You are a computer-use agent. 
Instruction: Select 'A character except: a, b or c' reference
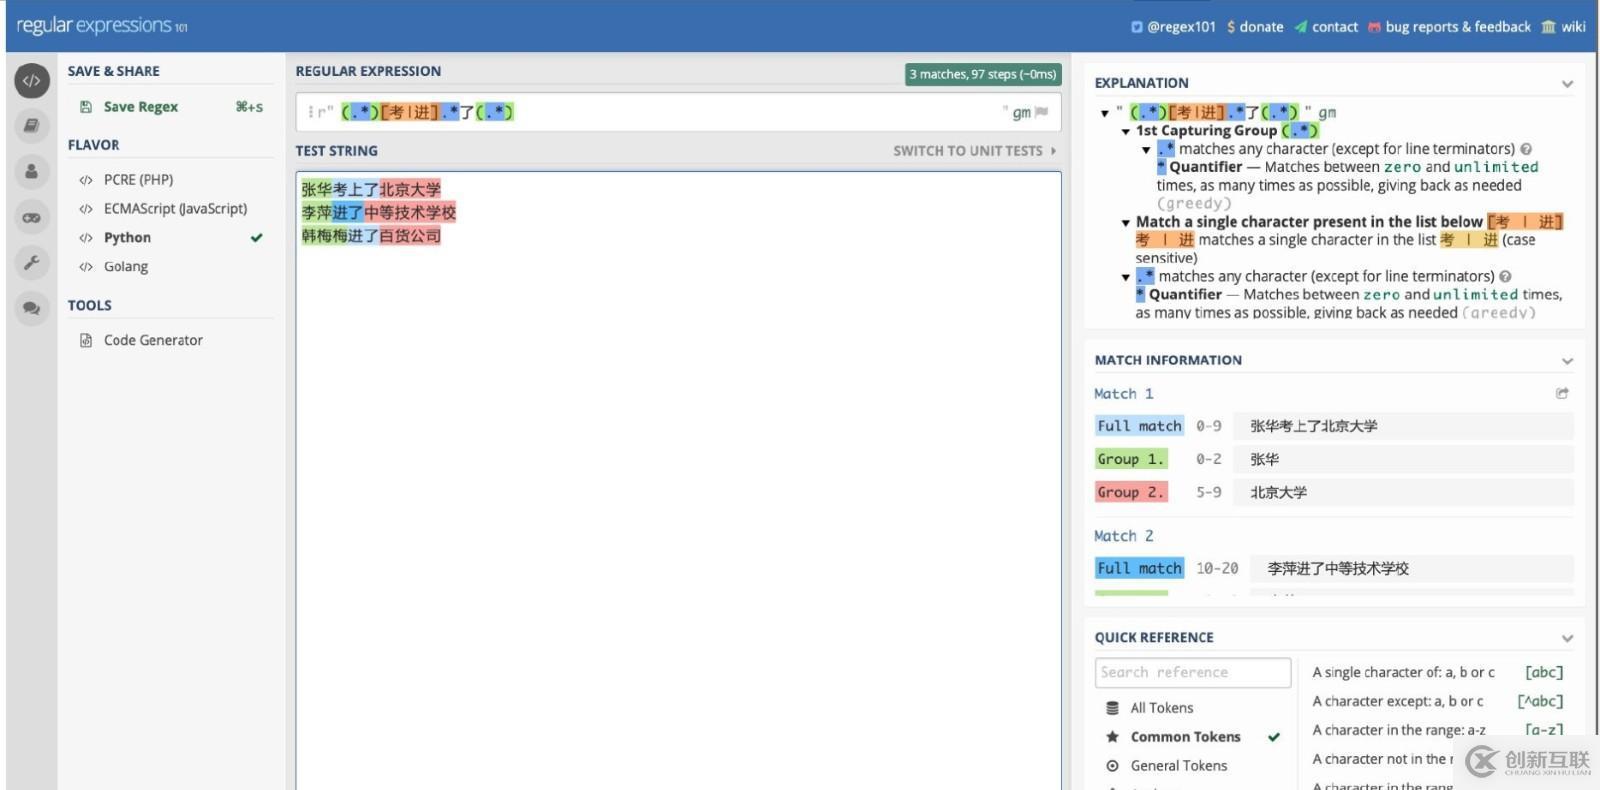point(1438,701)
